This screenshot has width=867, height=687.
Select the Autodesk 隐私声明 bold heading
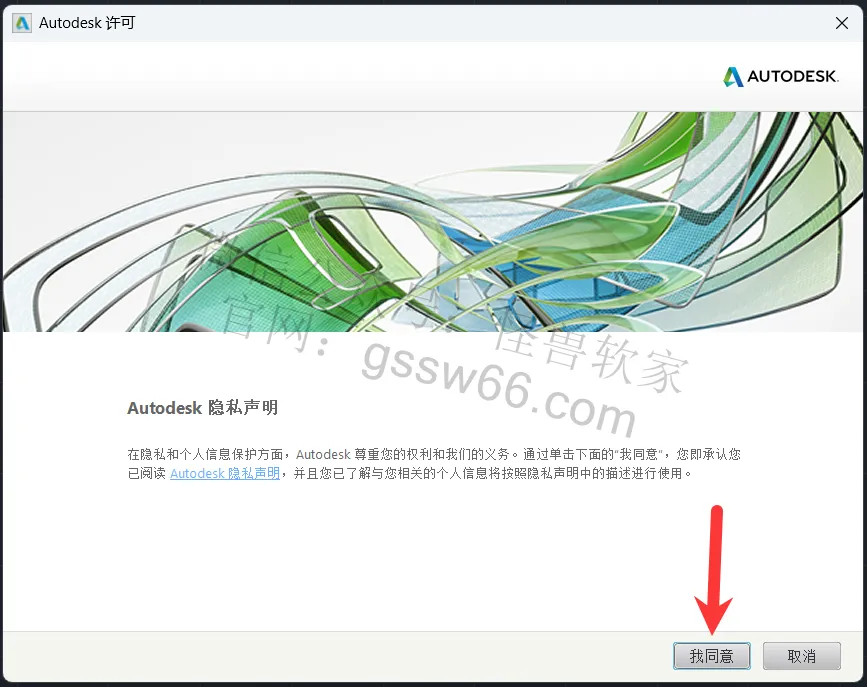[202, 408]
